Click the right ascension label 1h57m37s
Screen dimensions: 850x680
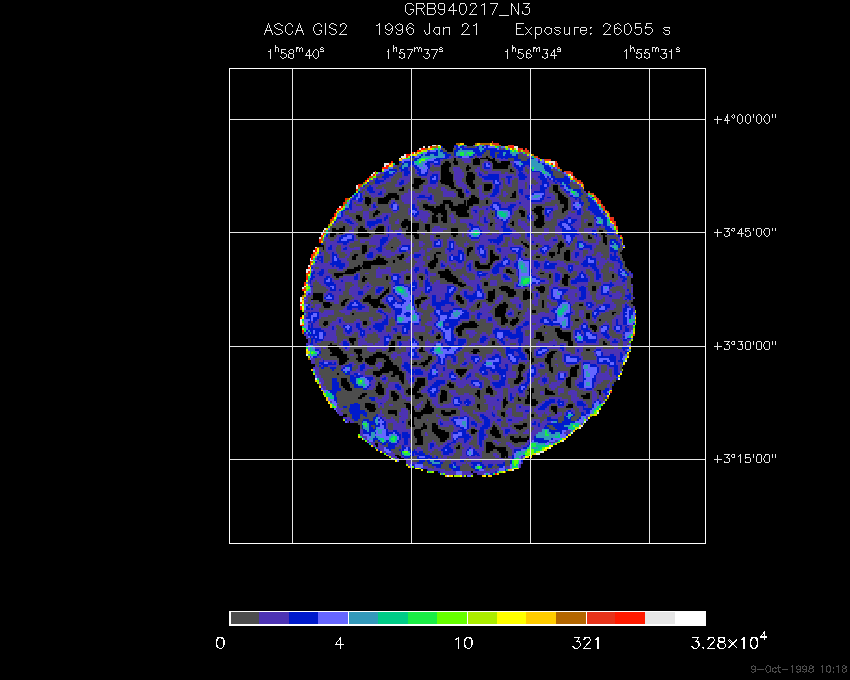point(415,53)
